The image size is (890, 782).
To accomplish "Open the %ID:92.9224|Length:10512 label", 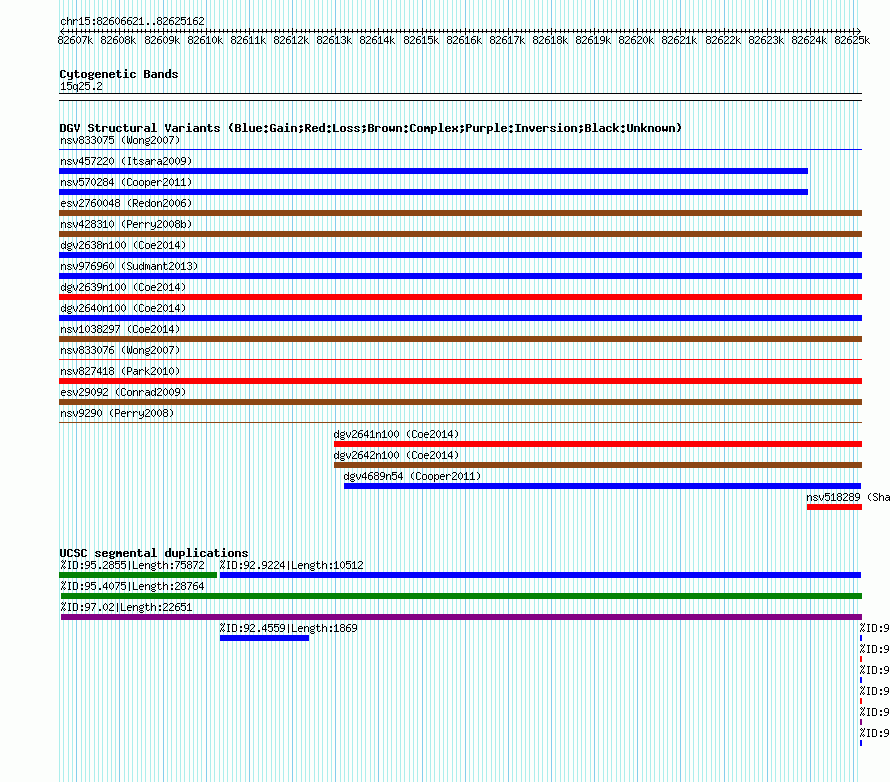I will (291, 565).
